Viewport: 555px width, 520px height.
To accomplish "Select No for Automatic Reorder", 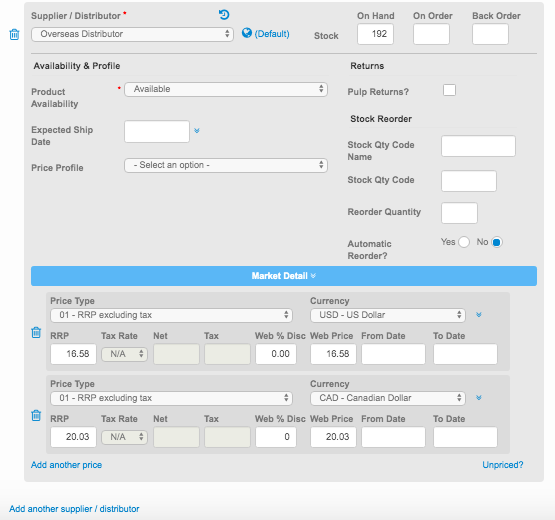I will pyautogui.click(x=496, y=242).
